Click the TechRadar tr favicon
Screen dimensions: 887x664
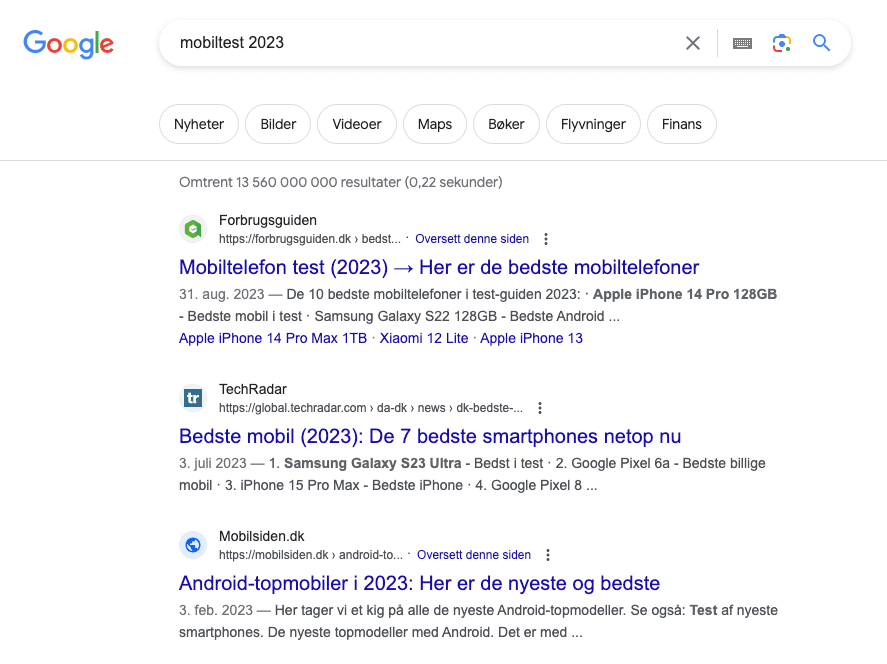point(193,398)
